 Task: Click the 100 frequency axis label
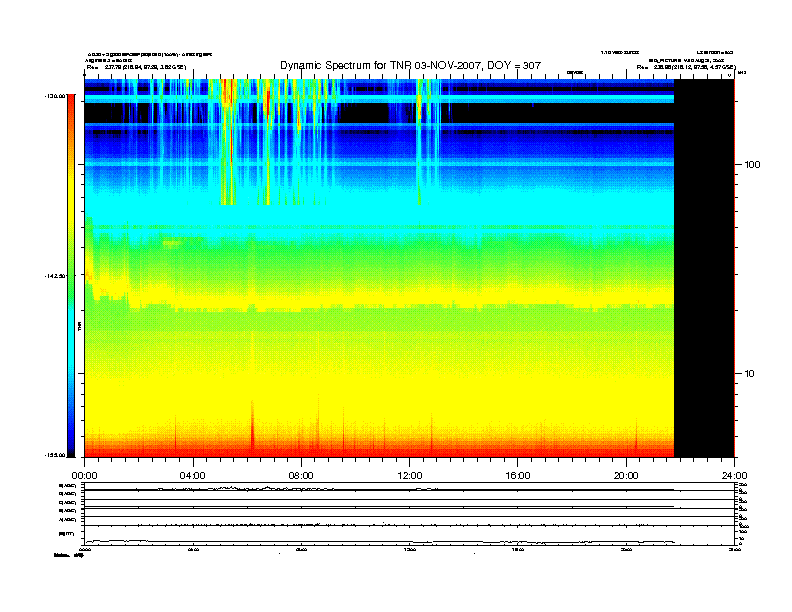coord(752,165)
